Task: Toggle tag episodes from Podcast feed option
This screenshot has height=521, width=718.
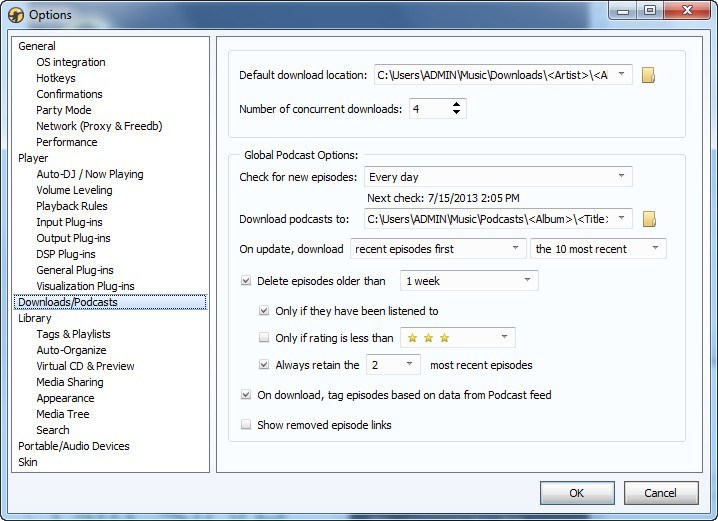Action: pyautogui.click(x=246, y=395)
